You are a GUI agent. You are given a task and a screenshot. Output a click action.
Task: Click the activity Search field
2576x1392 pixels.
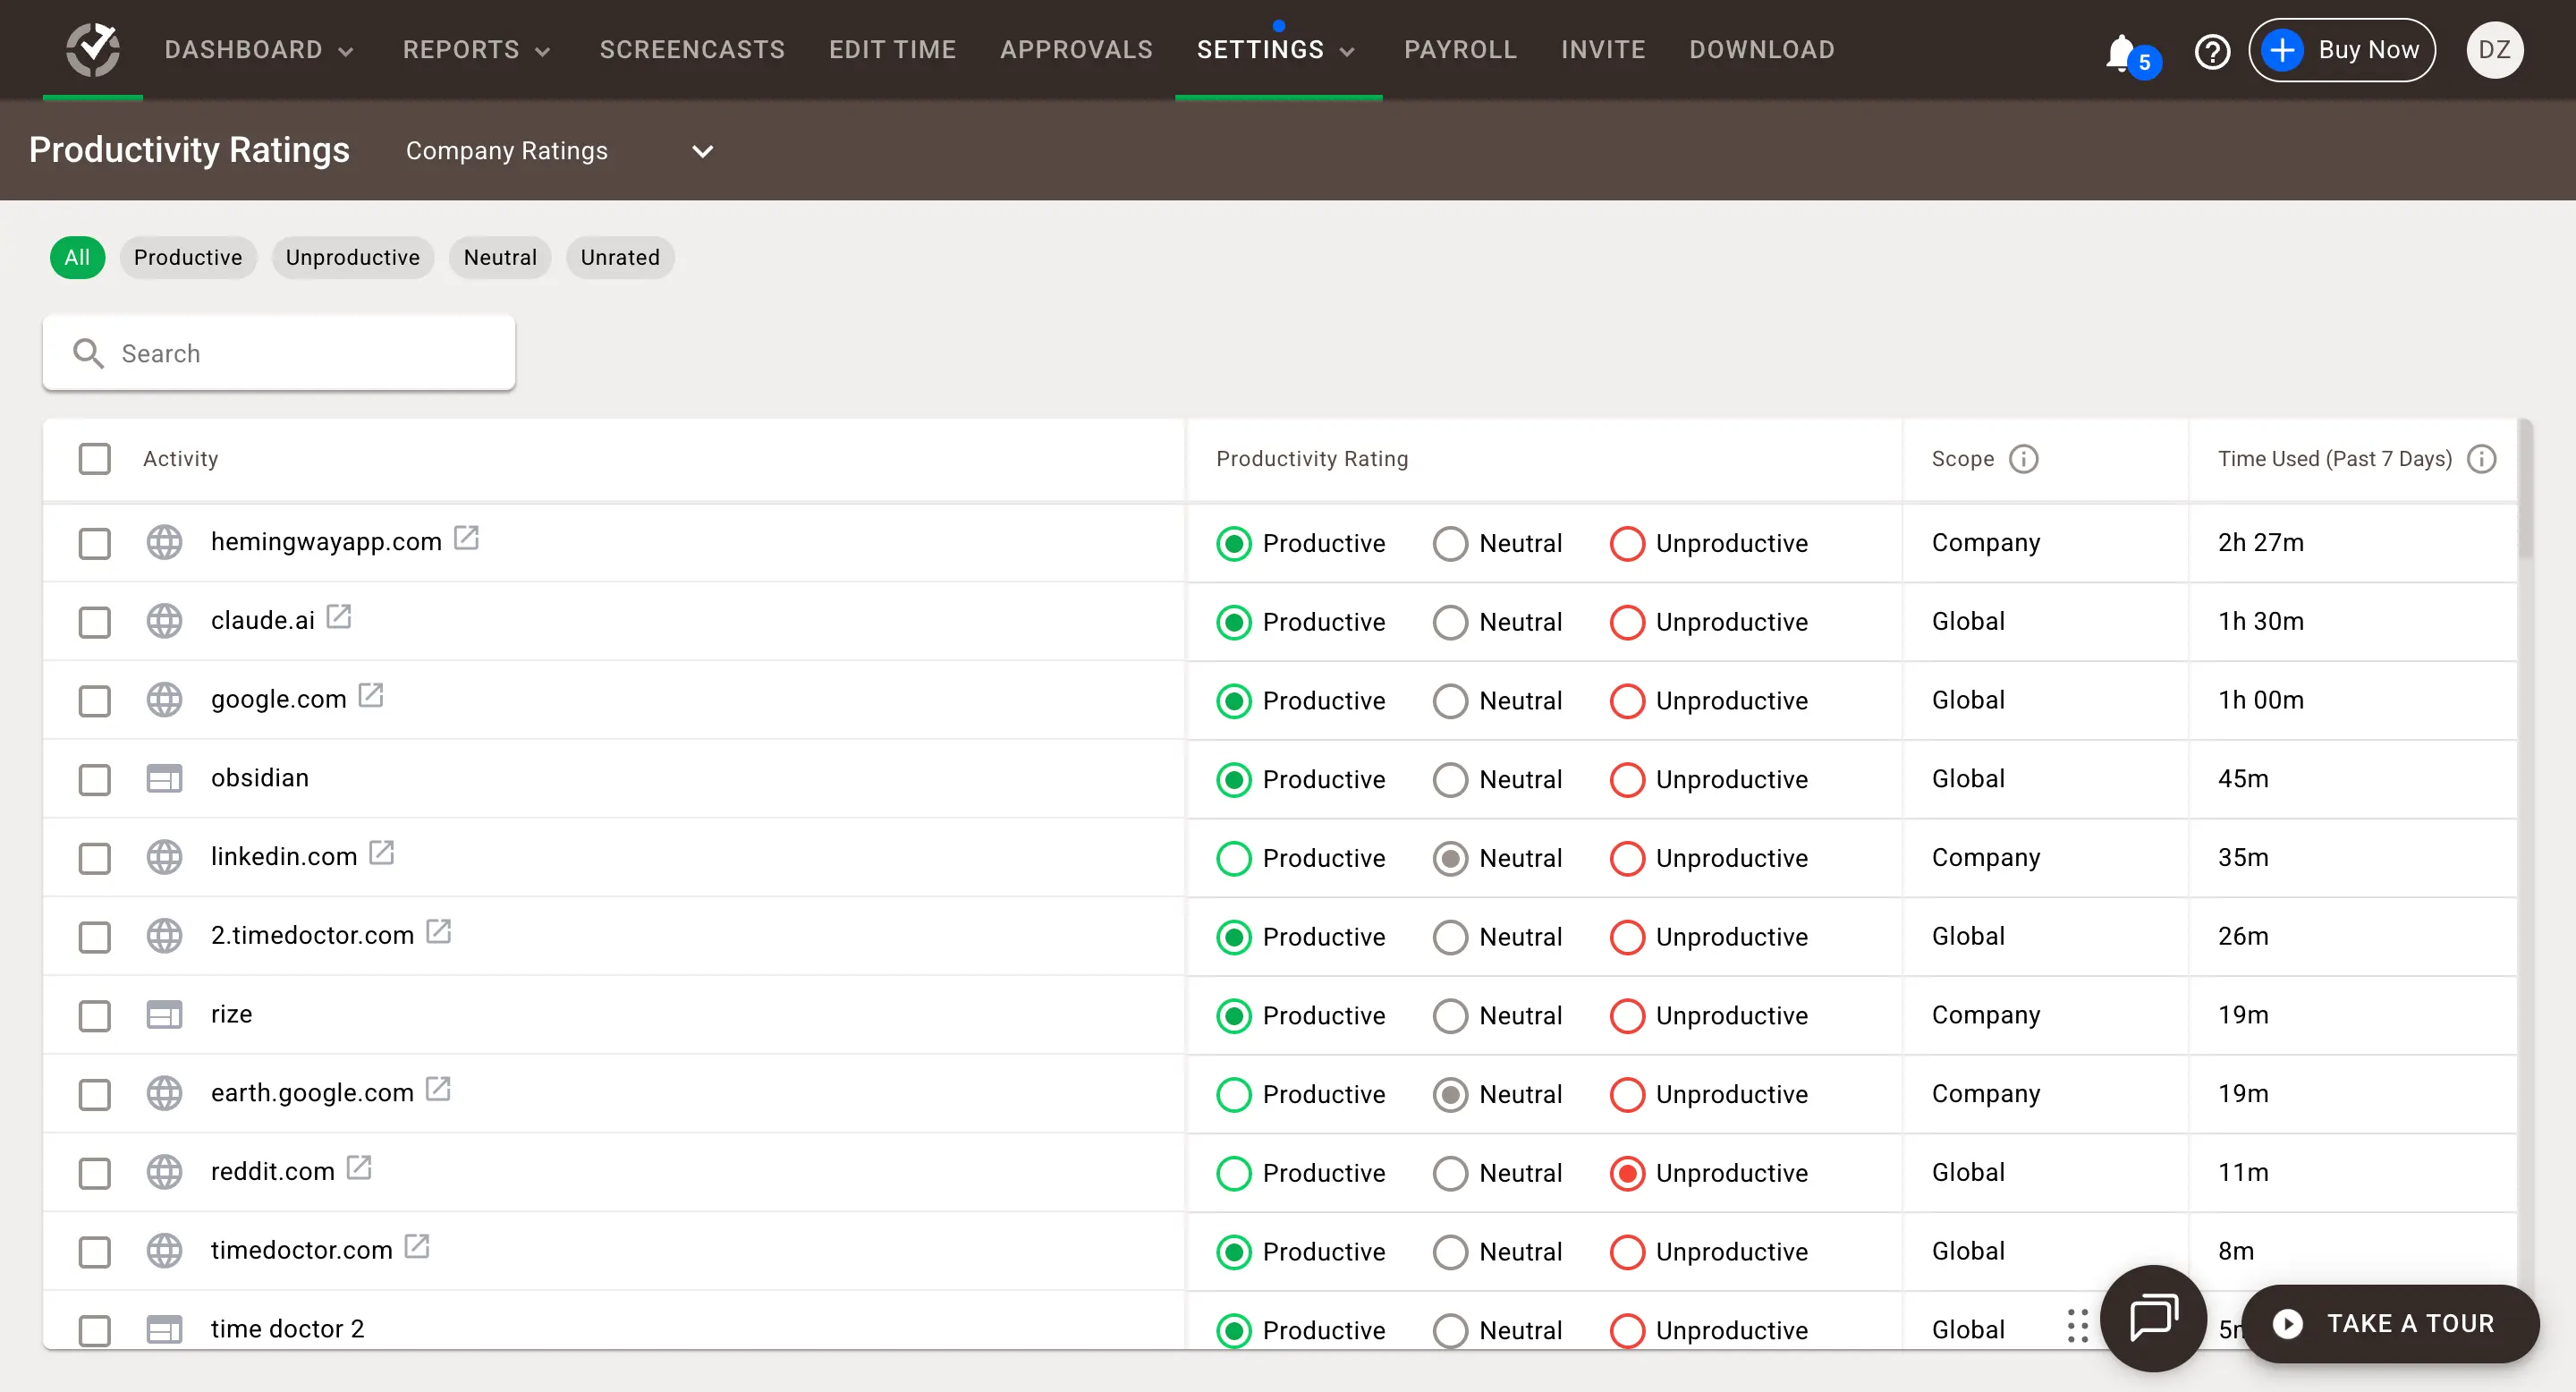click(279, 353)
